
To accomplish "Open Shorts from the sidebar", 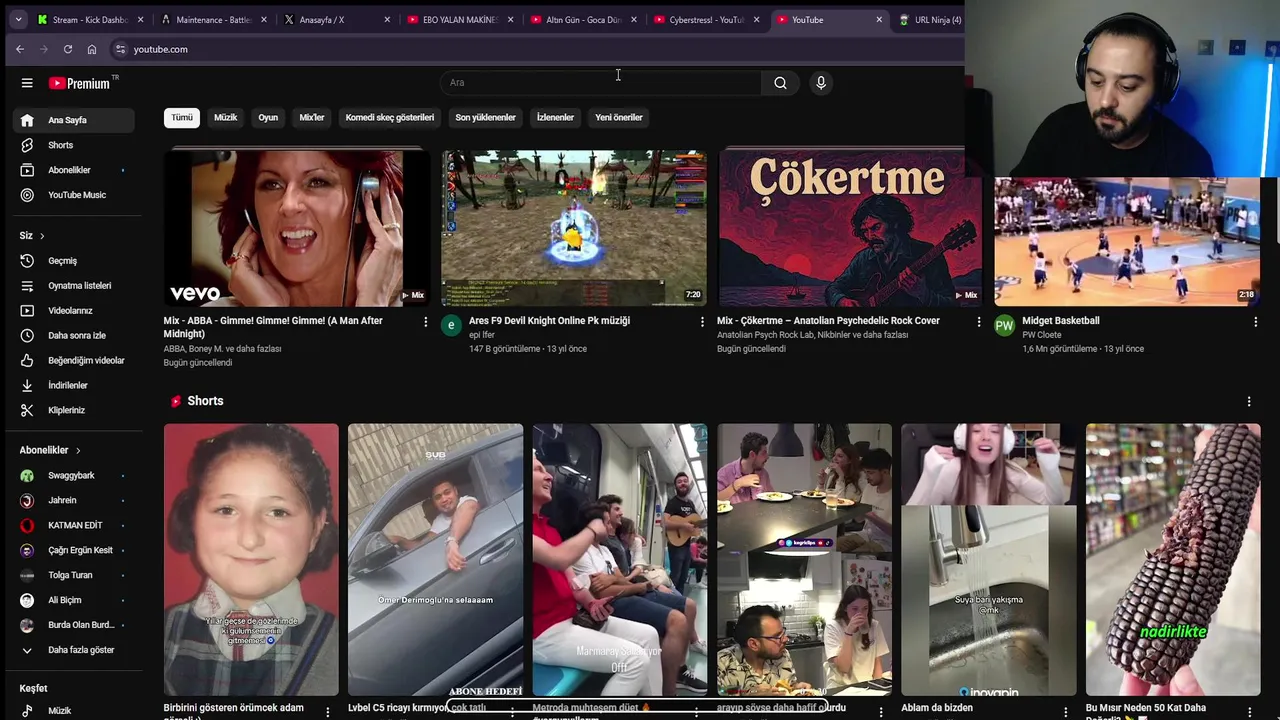I will (74, 145).
